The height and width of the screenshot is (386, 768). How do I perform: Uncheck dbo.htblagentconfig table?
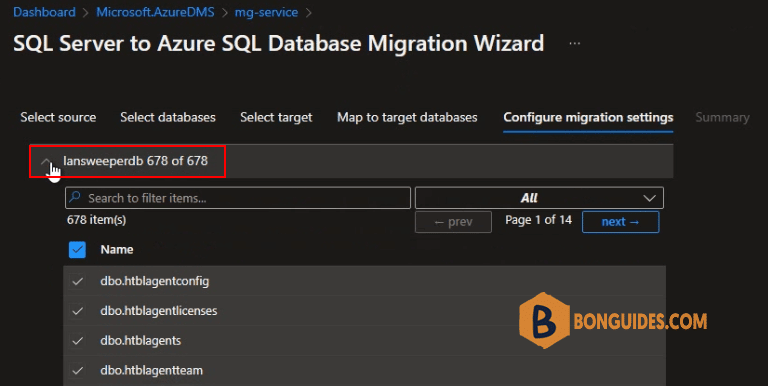pos(77,282)
